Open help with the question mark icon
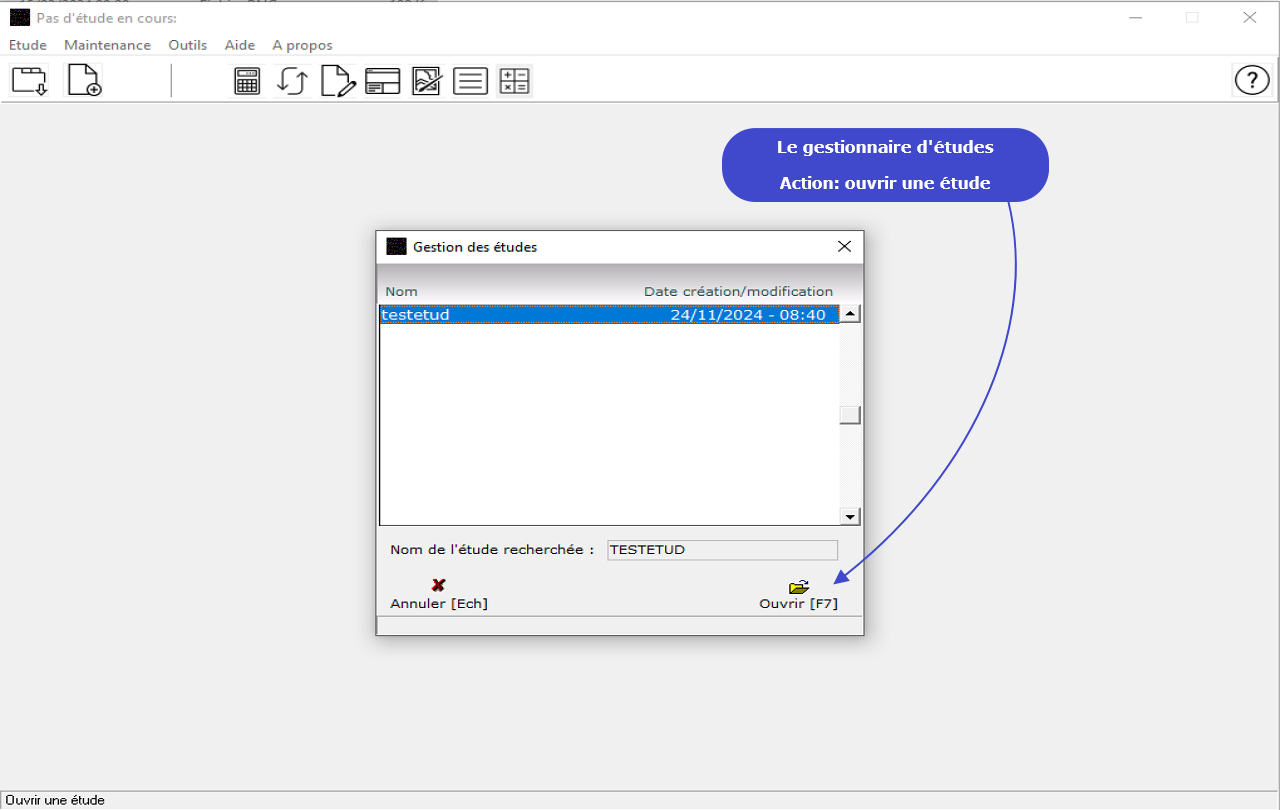The width and height of the screenshot is (1280, 810). point(1252,80)
